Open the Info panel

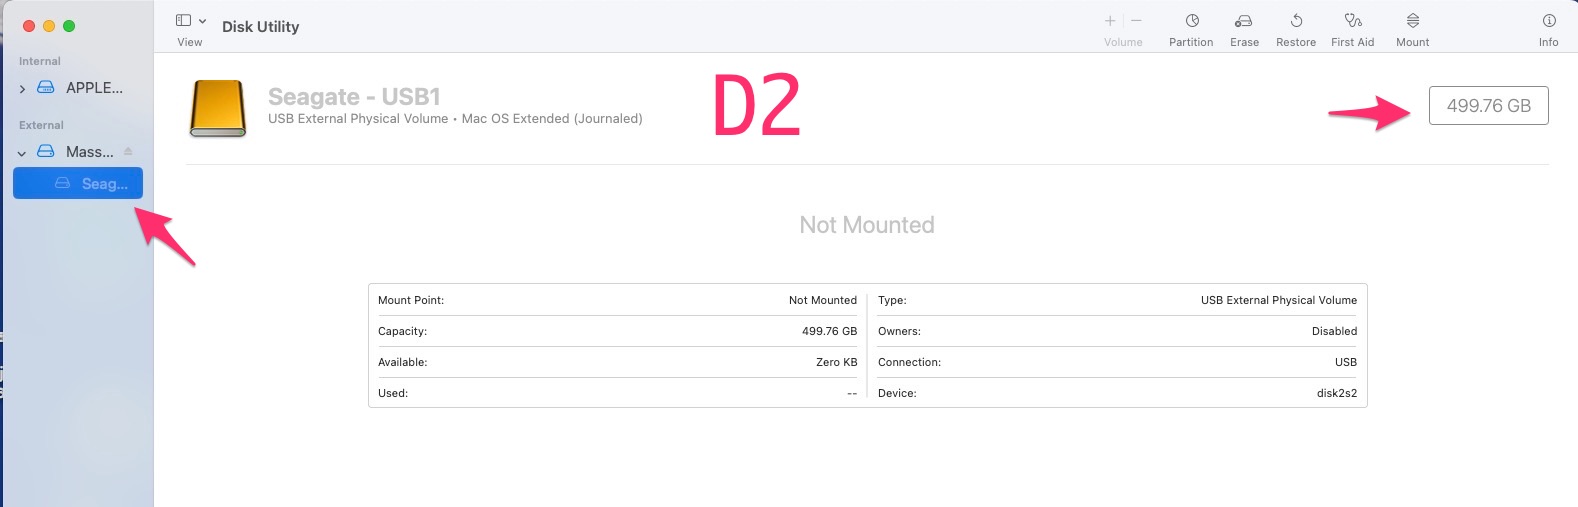click(x=1548, y=30)
